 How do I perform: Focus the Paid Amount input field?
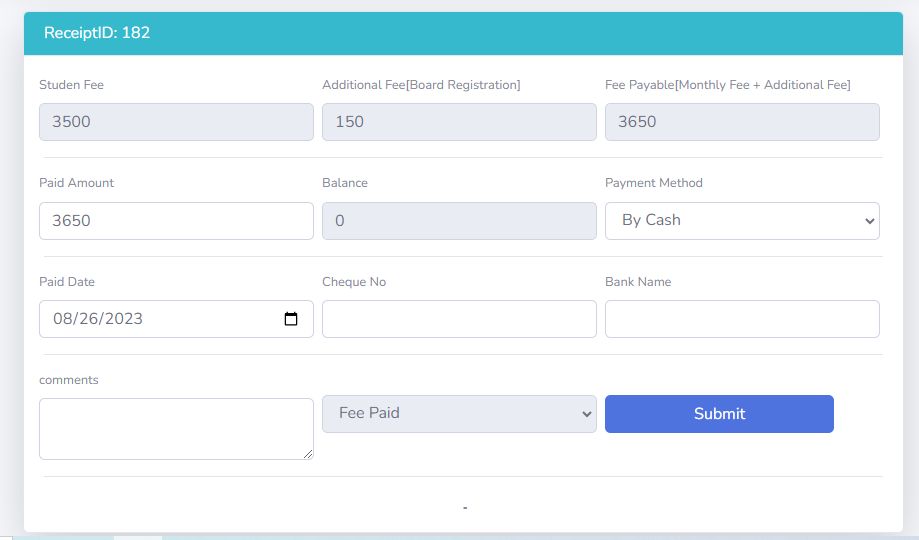[176, 221]
